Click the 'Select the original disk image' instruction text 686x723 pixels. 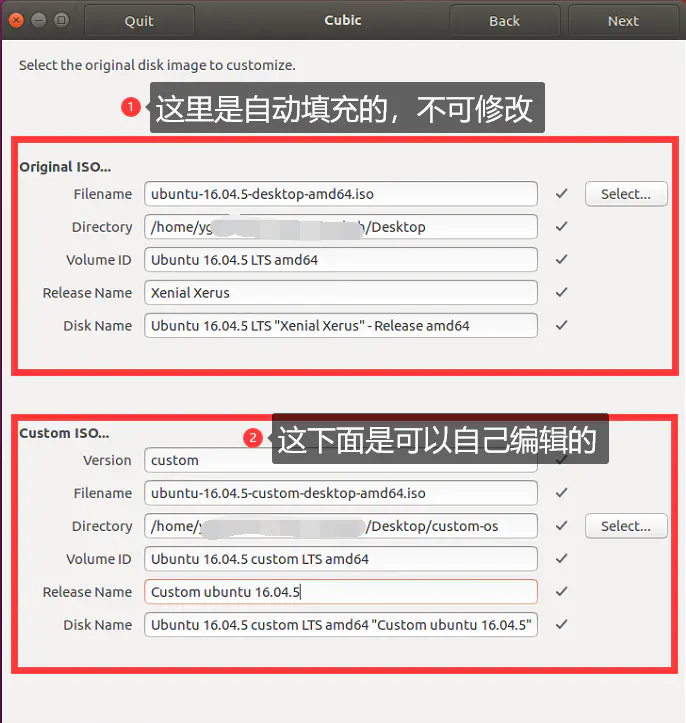157,65
